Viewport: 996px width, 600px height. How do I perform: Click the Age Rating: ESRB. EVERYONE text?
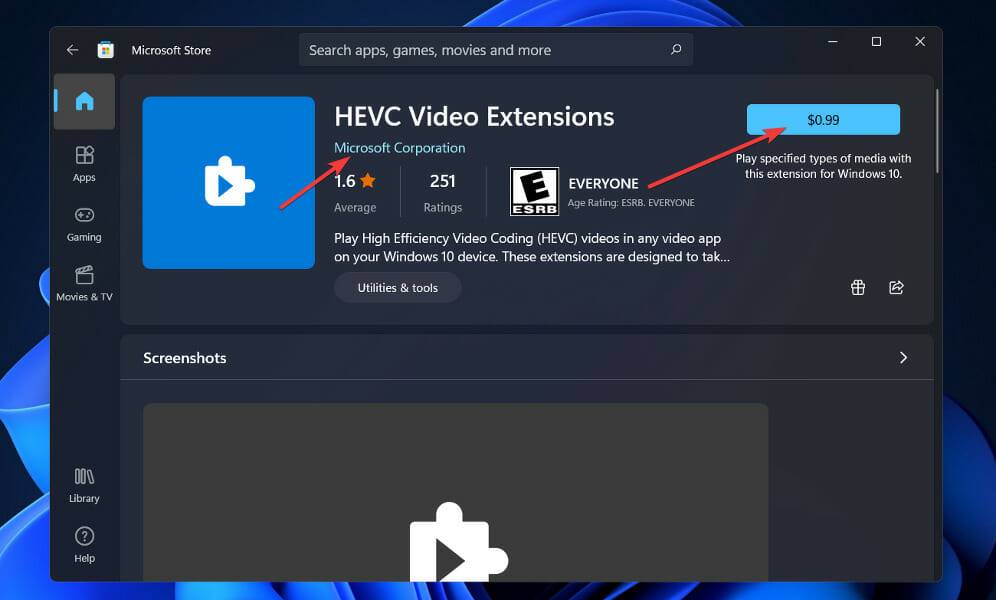point(631,203)
